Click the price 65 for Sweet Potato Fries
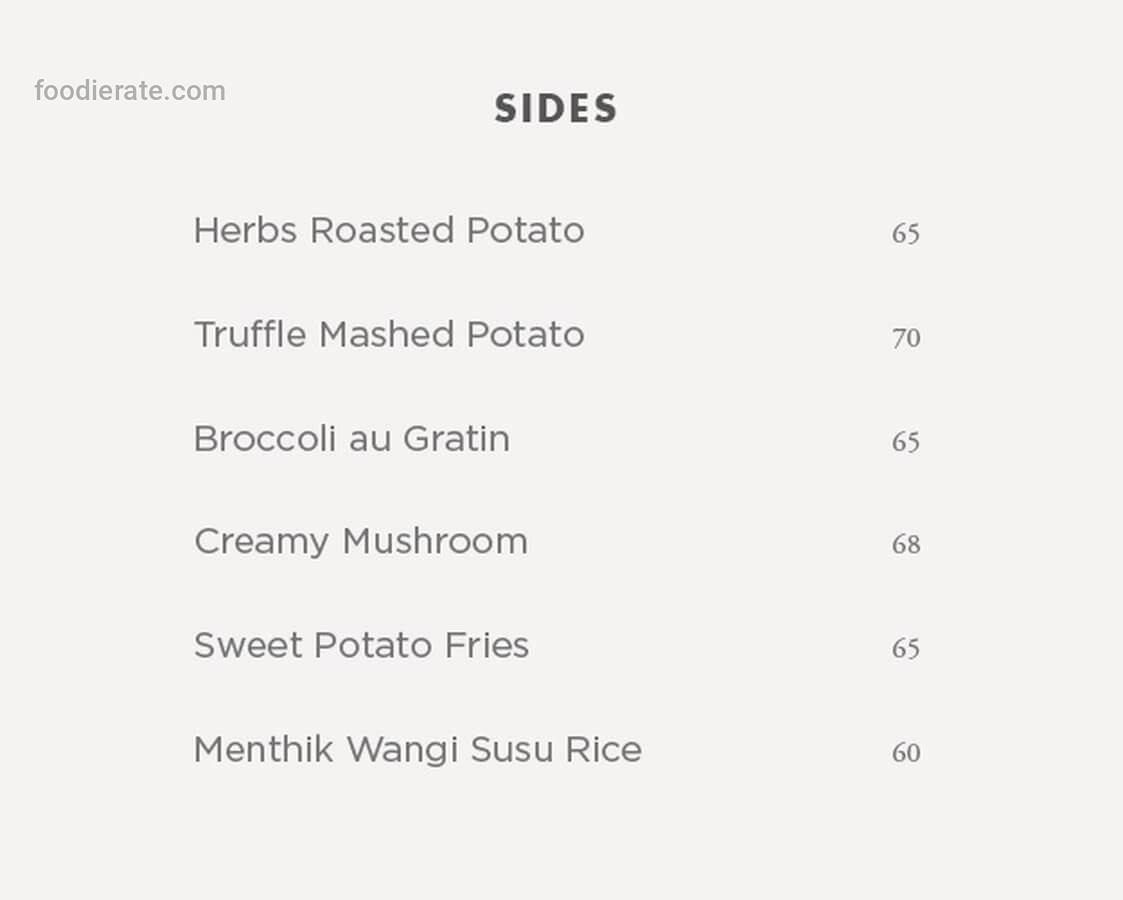Viewport: 1123px width, 900px height. click(x=906, y=649)
